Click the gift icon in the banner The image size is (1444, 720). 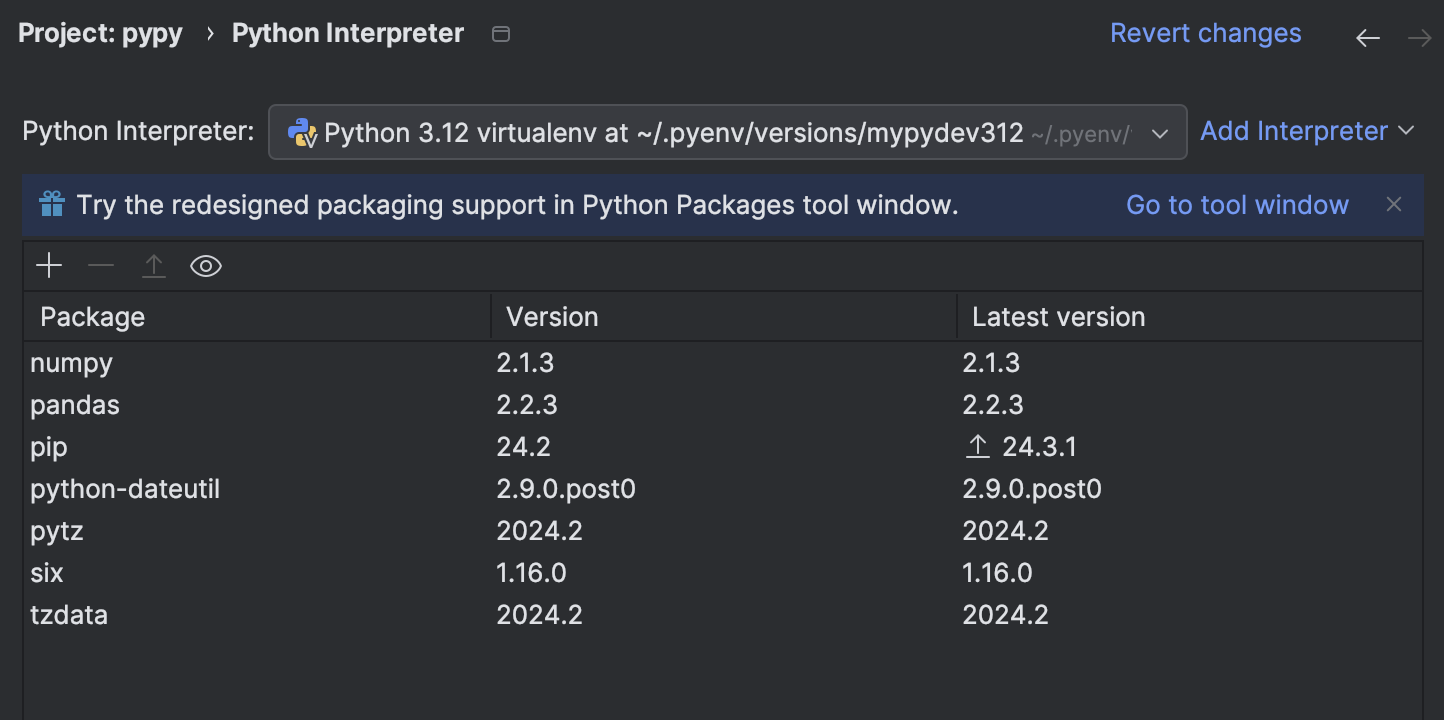52,205
